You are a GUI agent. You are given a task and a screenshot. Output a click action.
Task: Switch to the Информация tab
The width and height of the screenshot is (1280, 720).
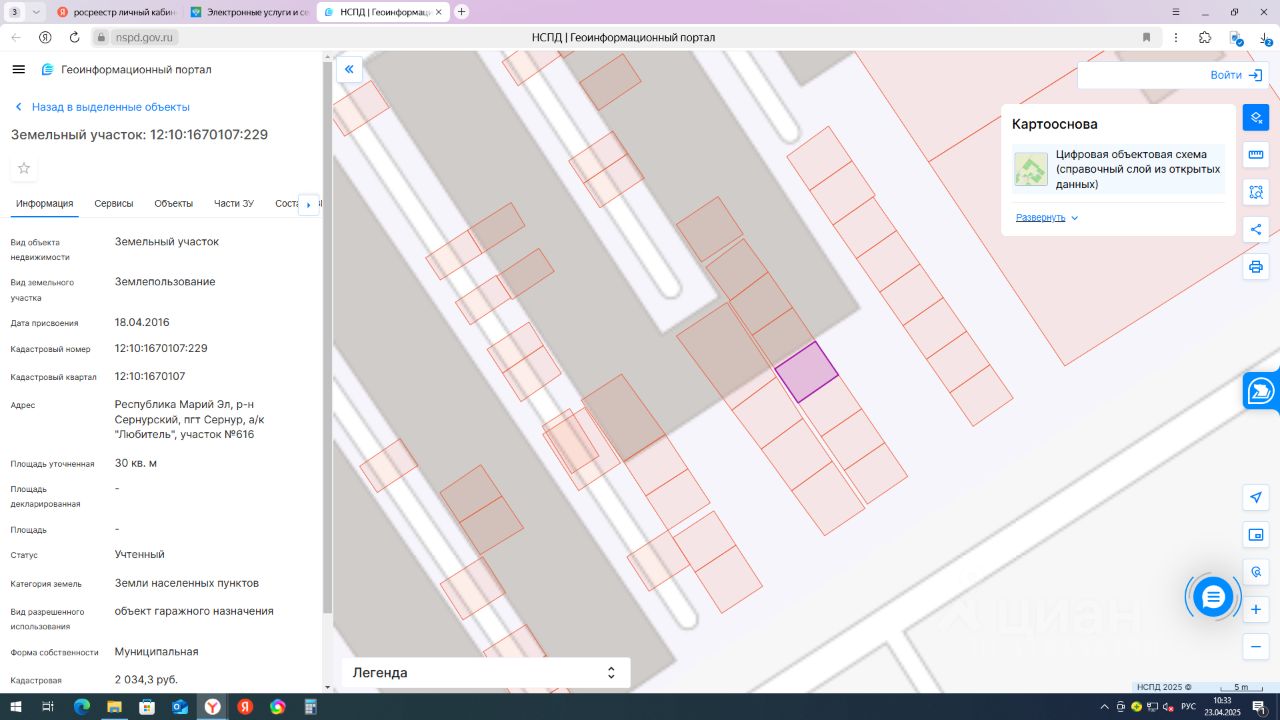pyautogui.click(x=44, y=203)
